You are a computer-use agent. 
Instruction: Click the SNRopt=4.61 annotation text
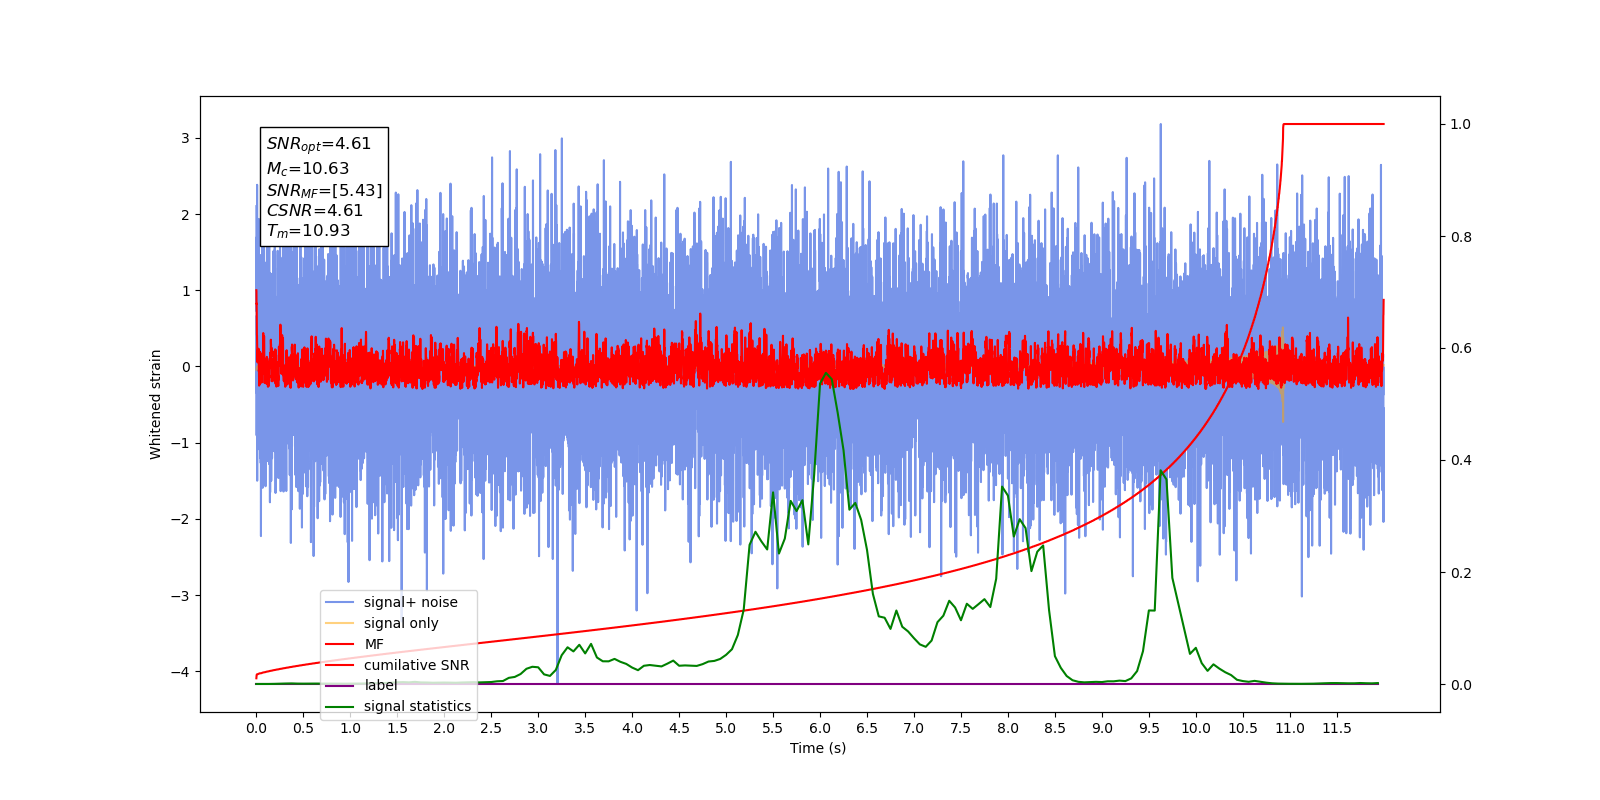(x=319, y=144)
